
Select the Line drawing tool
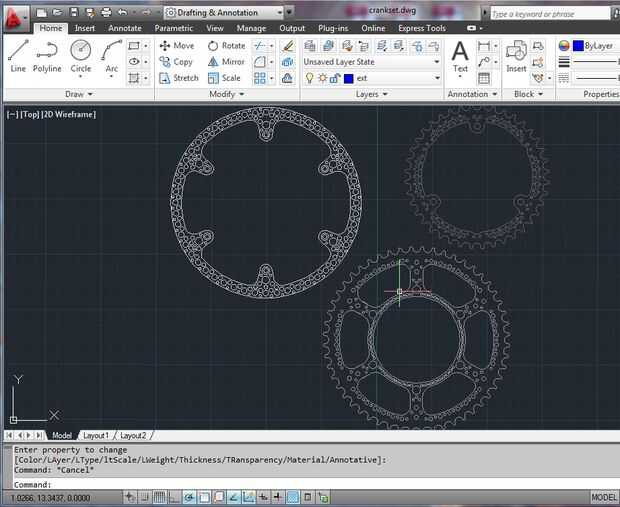click(x=18, y=56)
